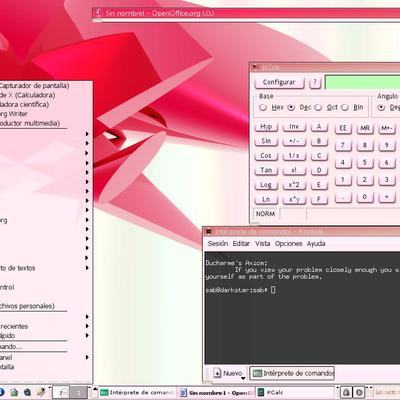Click the x^y power button
Image resolution: width=400 pixels, height=400 pixels.
[x=294, y=200]
